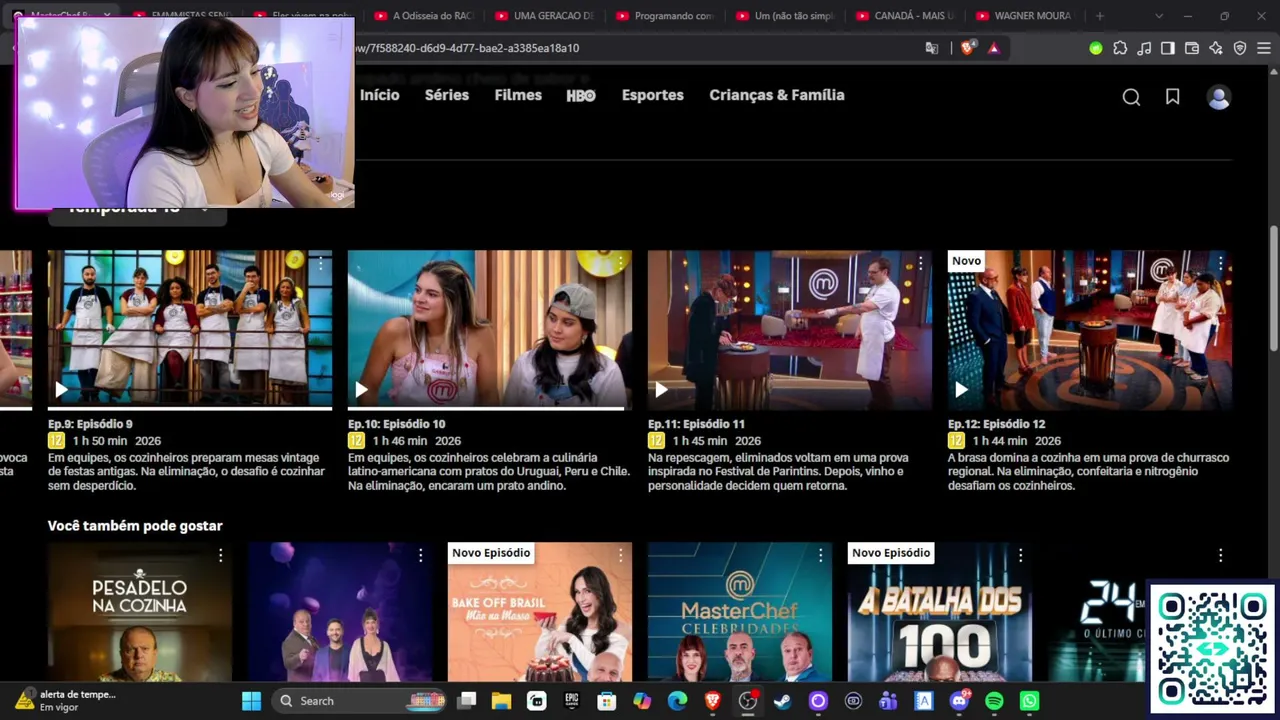Open a new browser tab
This screenshot has width=1280, height=720.
pyautogui.click(x=1100, y=16)
